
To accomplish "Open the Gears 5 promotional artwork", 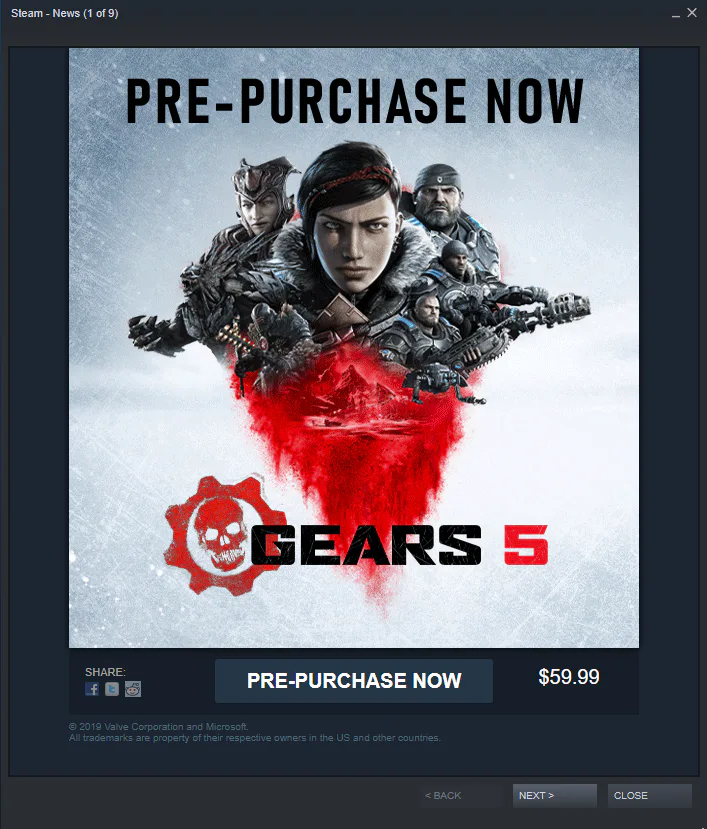I will pos(354,348).
